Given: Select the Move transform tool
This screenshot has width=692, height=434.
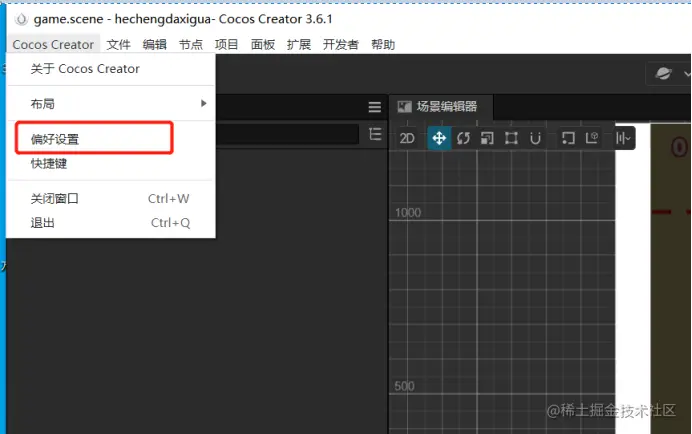Looking at the screenshot, I should tap(439, 138).
